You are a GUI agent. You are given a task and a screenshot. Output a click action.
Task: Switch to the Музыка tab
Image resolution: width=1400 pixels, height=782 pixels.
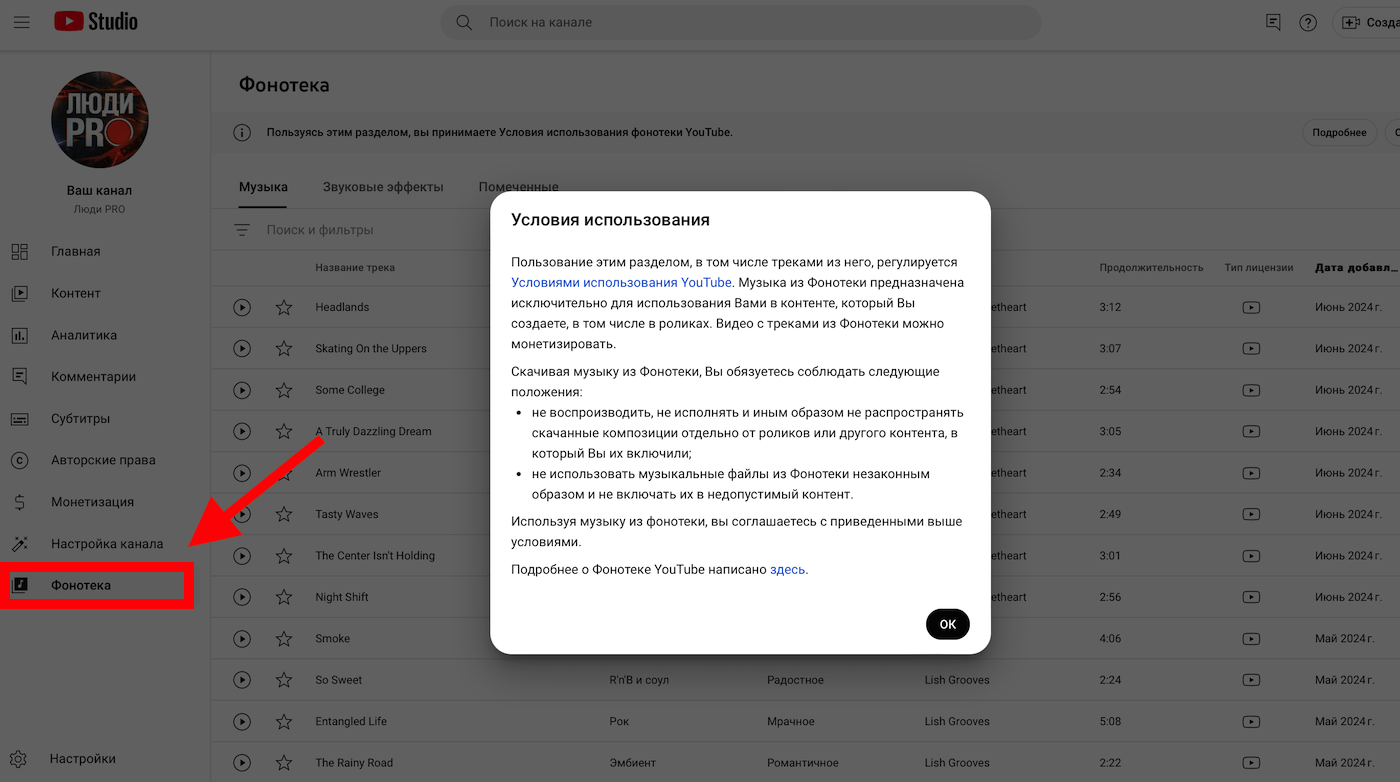click(263, 187)
